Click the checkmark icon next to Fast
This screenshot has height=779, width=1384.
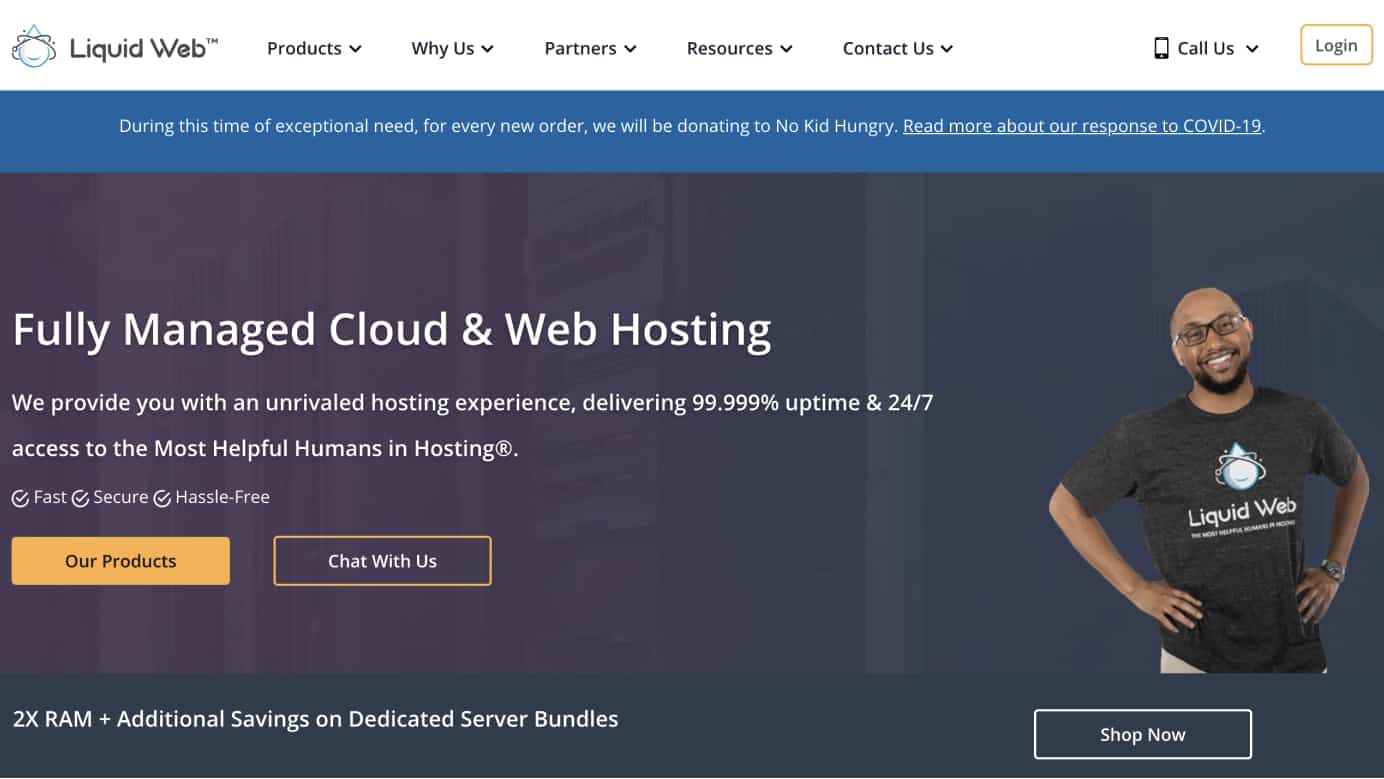(20, 498)
